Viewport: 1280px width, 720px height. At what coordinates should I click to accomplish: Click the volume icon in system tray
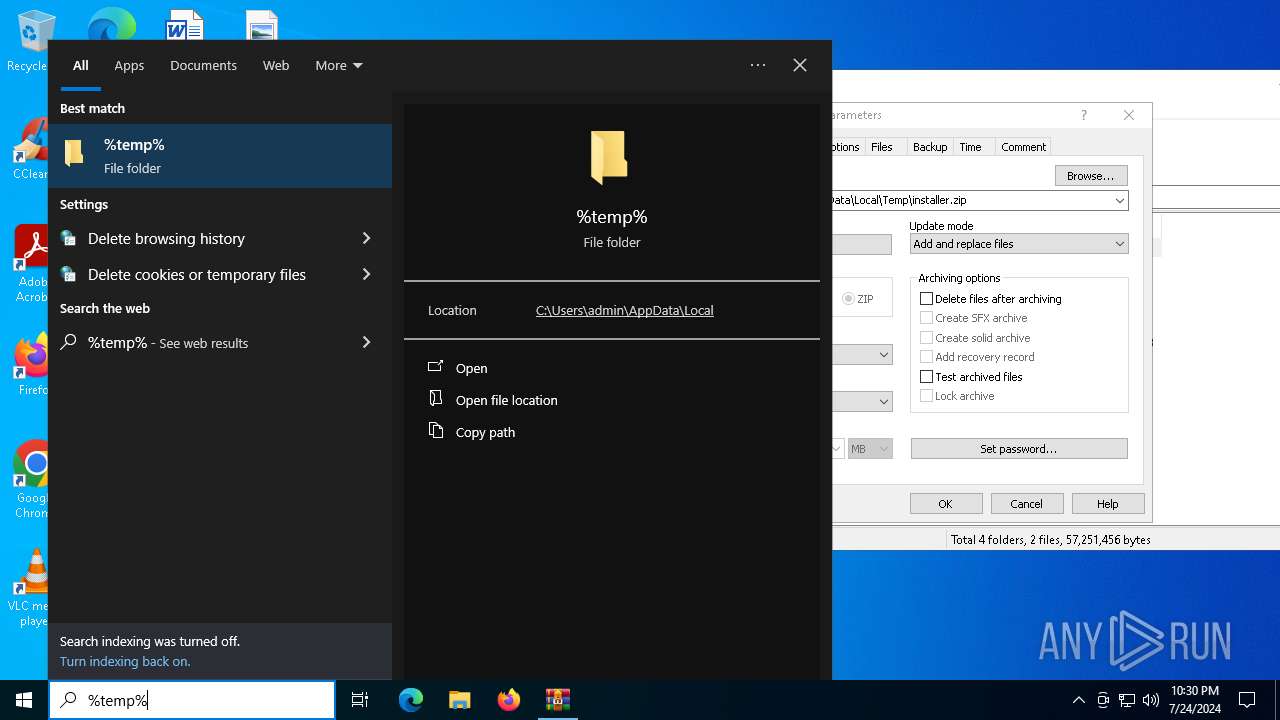[1150, 700]
